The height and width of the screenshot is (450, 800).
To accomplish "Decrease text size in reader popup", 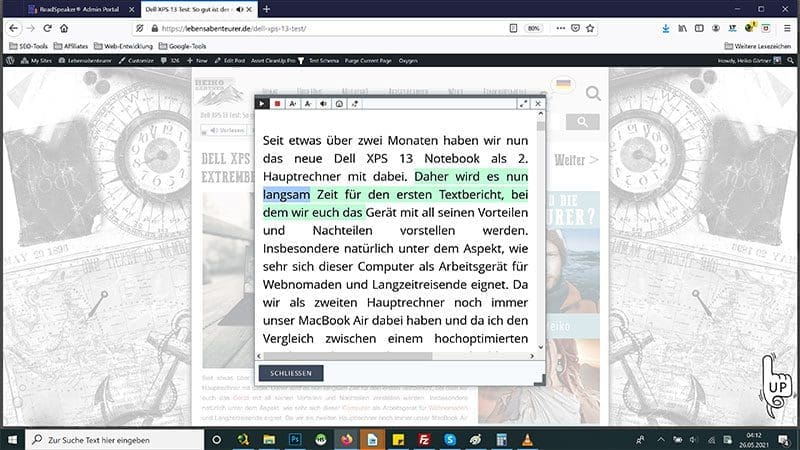I will coord(308,104).
